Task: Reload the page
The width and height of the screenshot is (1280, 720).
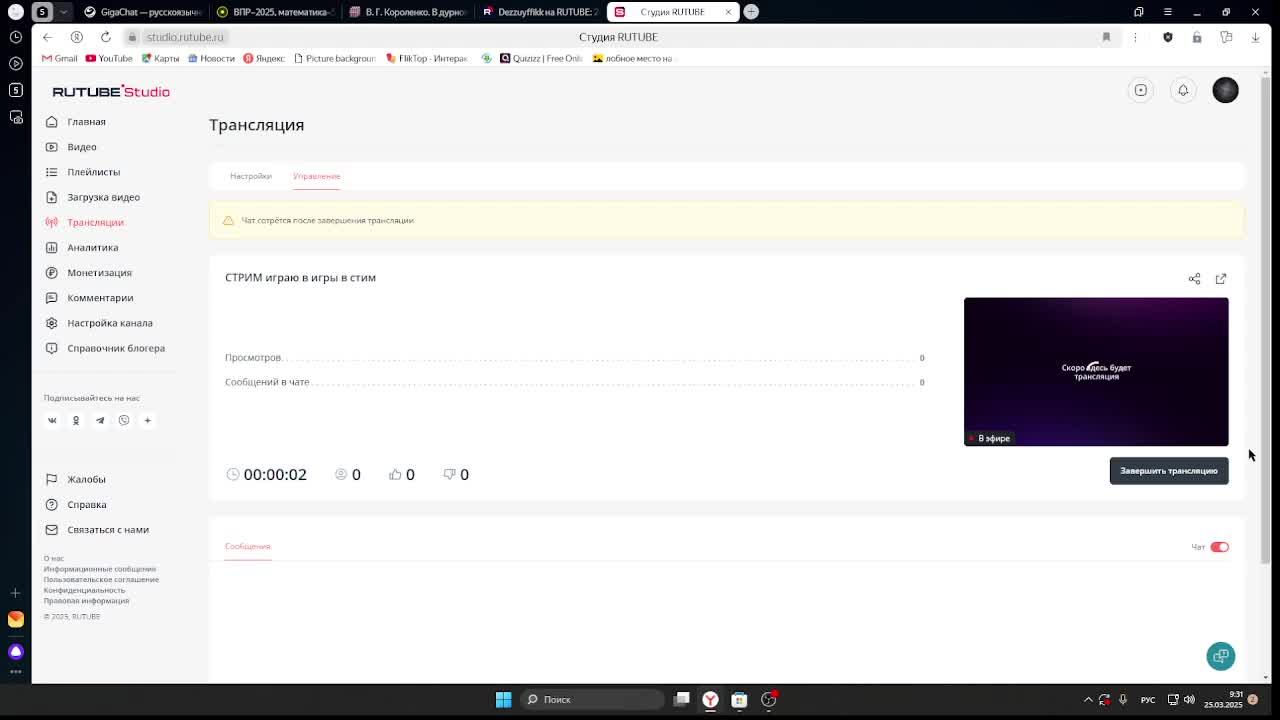Action: [105, 37]
